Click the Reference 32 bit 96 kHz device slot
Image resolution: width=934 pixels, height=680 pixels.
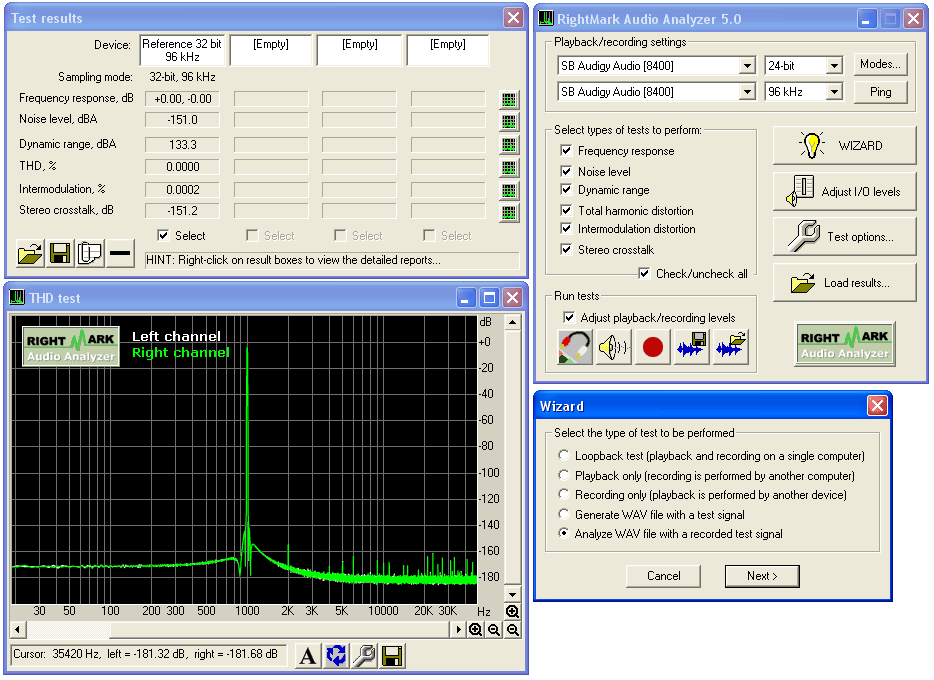(x=182, y=51)
